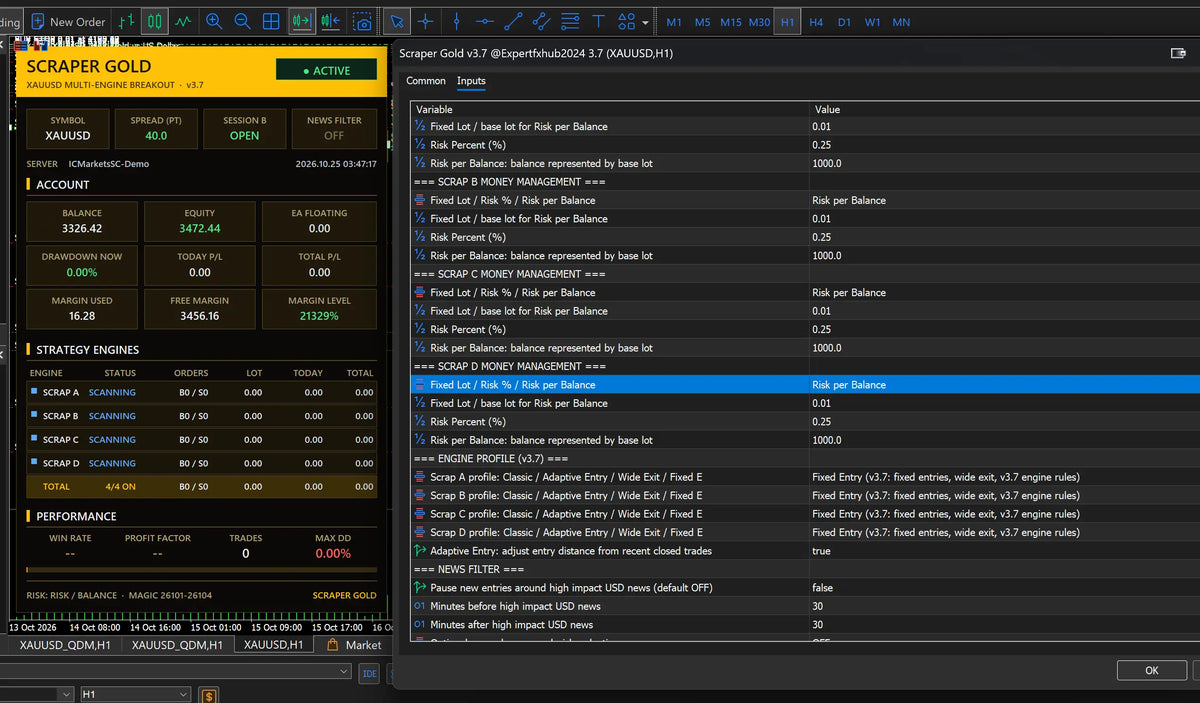Screen dimensions: 1200x703
Task: Confirm settings with the OK button
Action: click(x=1151, y=670)
